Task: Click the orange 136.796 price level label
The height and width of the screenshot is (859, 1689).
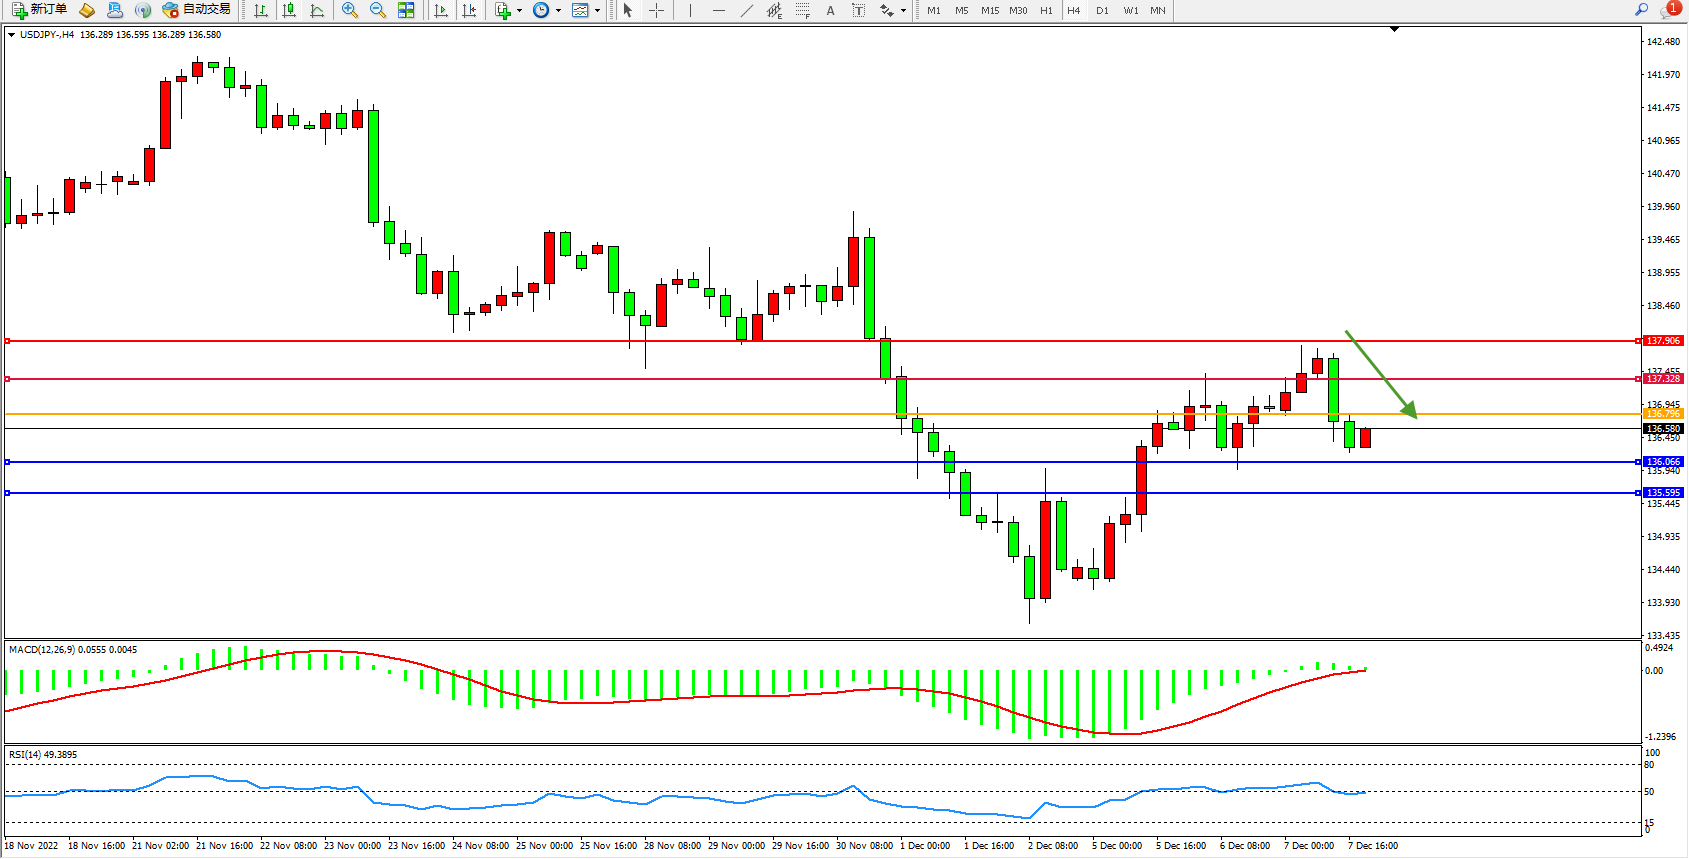Action: [1663, 414]
